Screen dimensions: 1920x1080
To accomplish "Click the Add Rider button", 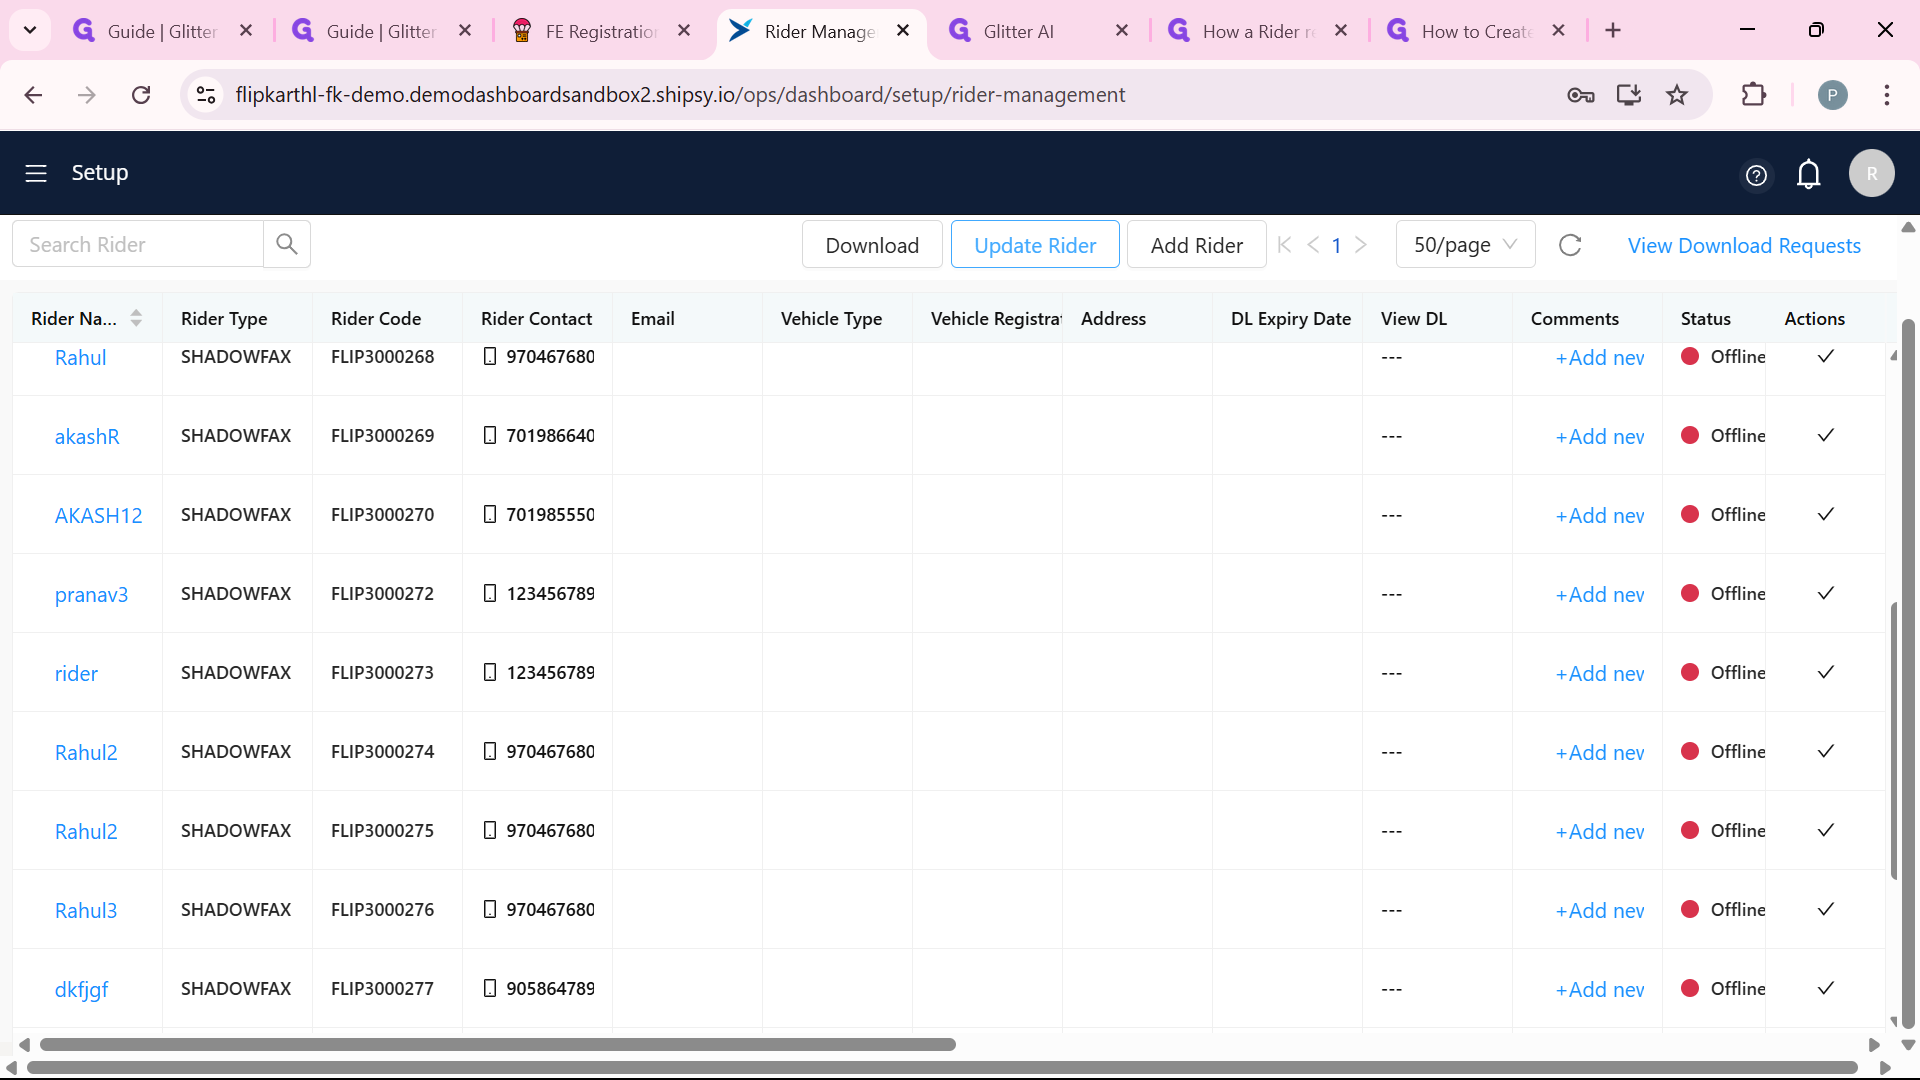I will [1197, 245].
